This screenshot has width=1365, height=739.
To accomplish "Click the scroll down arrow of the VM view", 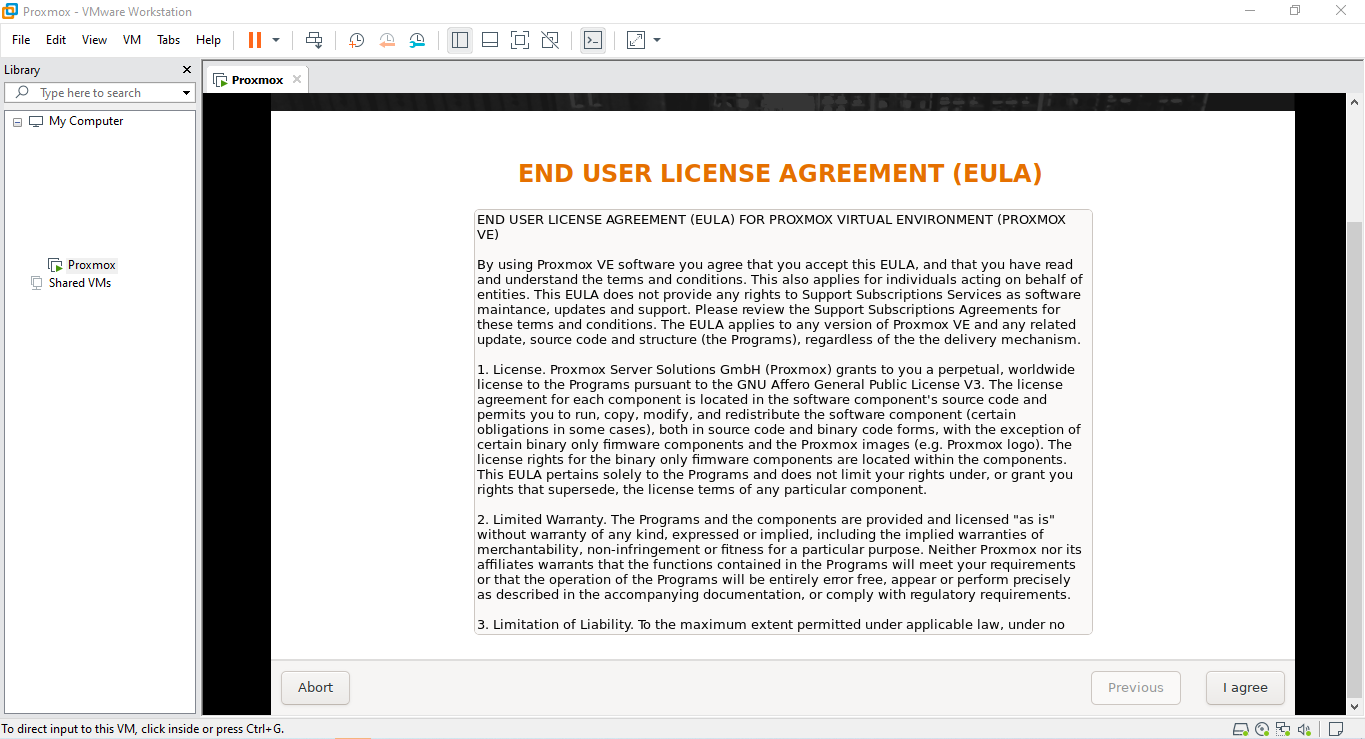I will click(x=1355, y=708).
